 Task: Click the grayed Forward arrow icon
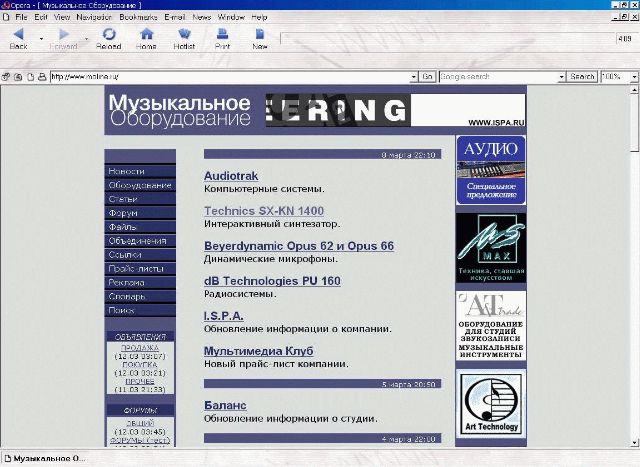(64, 34)
